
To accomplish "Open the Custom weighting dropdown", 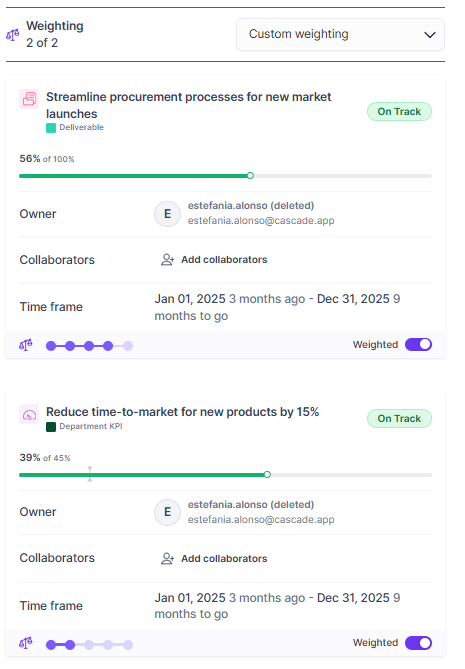I will tap(340, 34).
